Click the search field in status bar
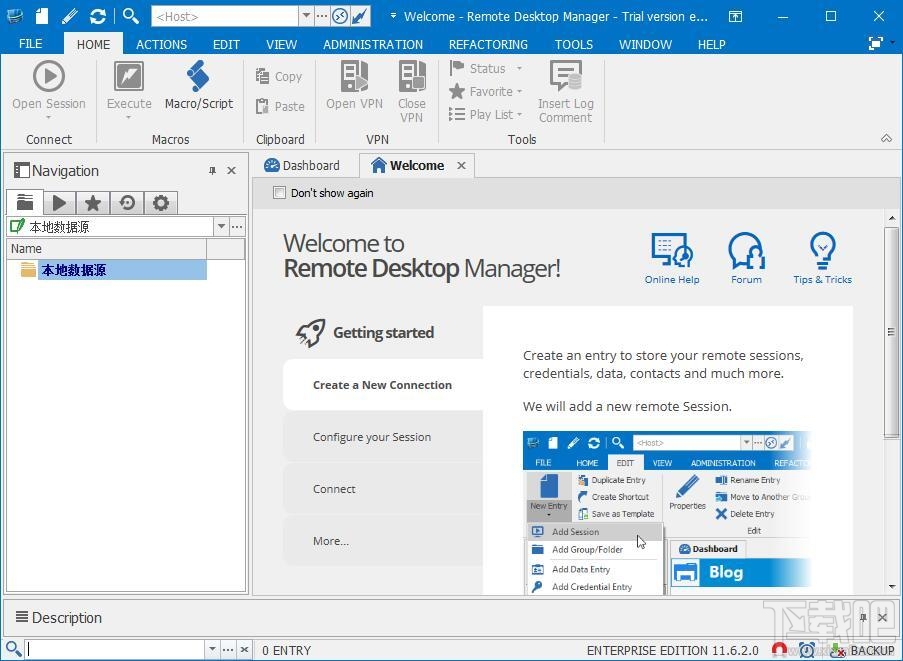Screen dimensions: 903x661 [115, 650]
